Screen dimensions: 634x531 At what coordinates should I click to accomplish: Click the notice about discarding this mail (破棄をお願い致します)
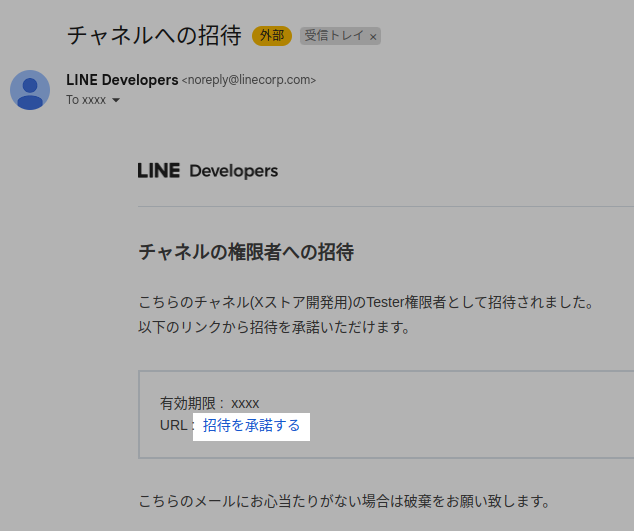pyautogui.click(x=344, y=501)
